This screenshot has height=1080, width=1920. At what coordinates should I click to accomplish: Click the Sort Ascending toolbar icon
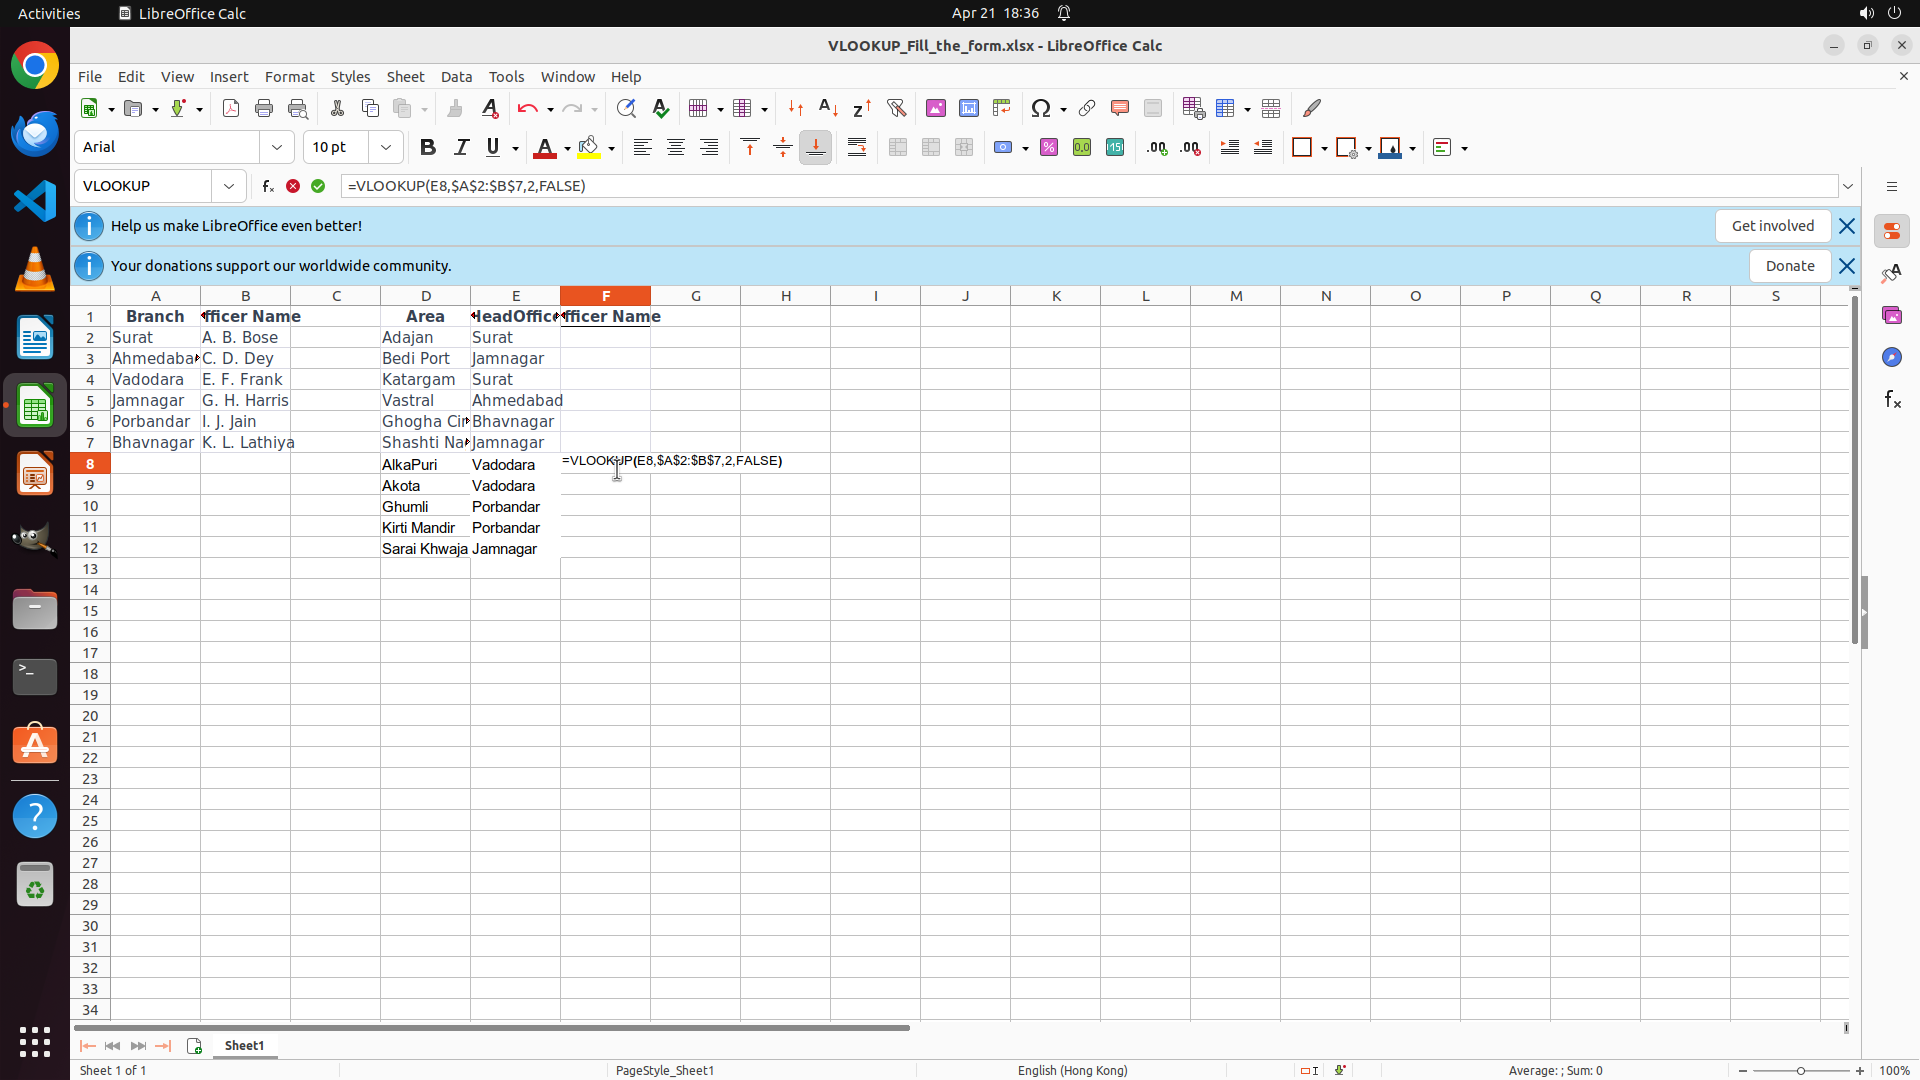[828, 108]
